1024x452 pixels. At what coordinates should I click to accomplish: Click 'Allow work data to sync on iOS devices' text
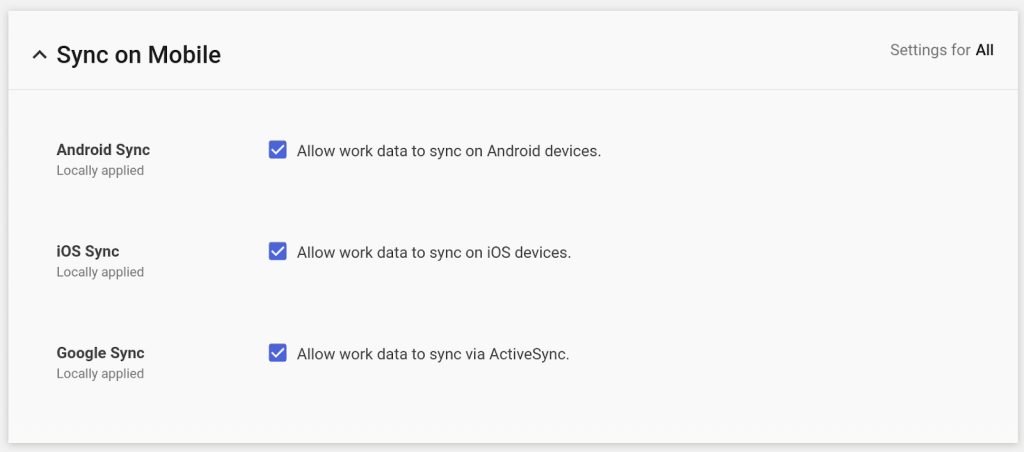pyautogui.click(x=434, y=252)
